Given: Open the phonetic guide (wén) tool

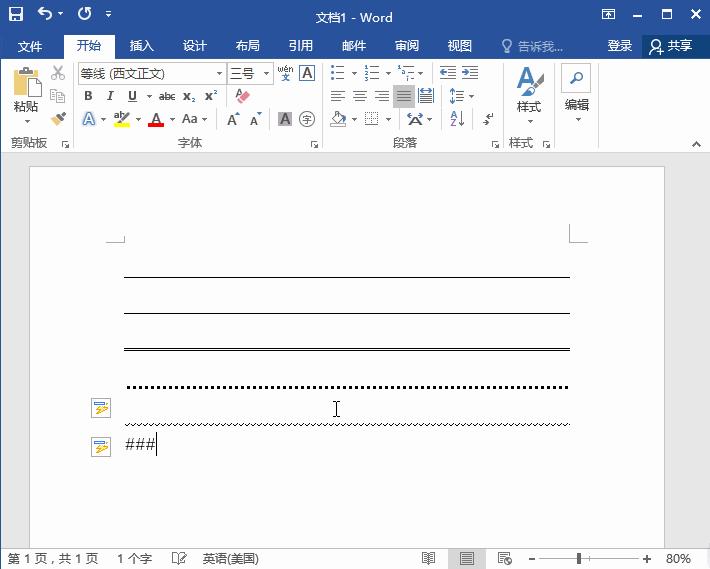Looking at the screenshot, I should (x=285, y=73).
